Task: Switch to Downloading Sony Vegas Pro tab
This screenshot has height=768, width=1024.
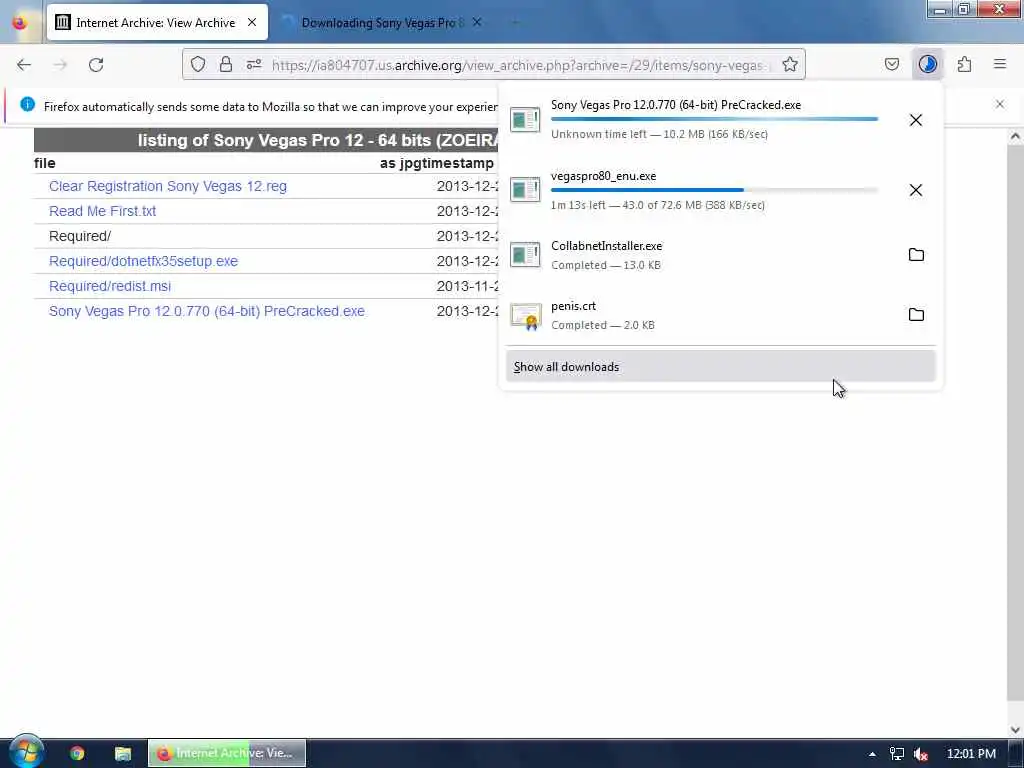Action: pos(382,23)
